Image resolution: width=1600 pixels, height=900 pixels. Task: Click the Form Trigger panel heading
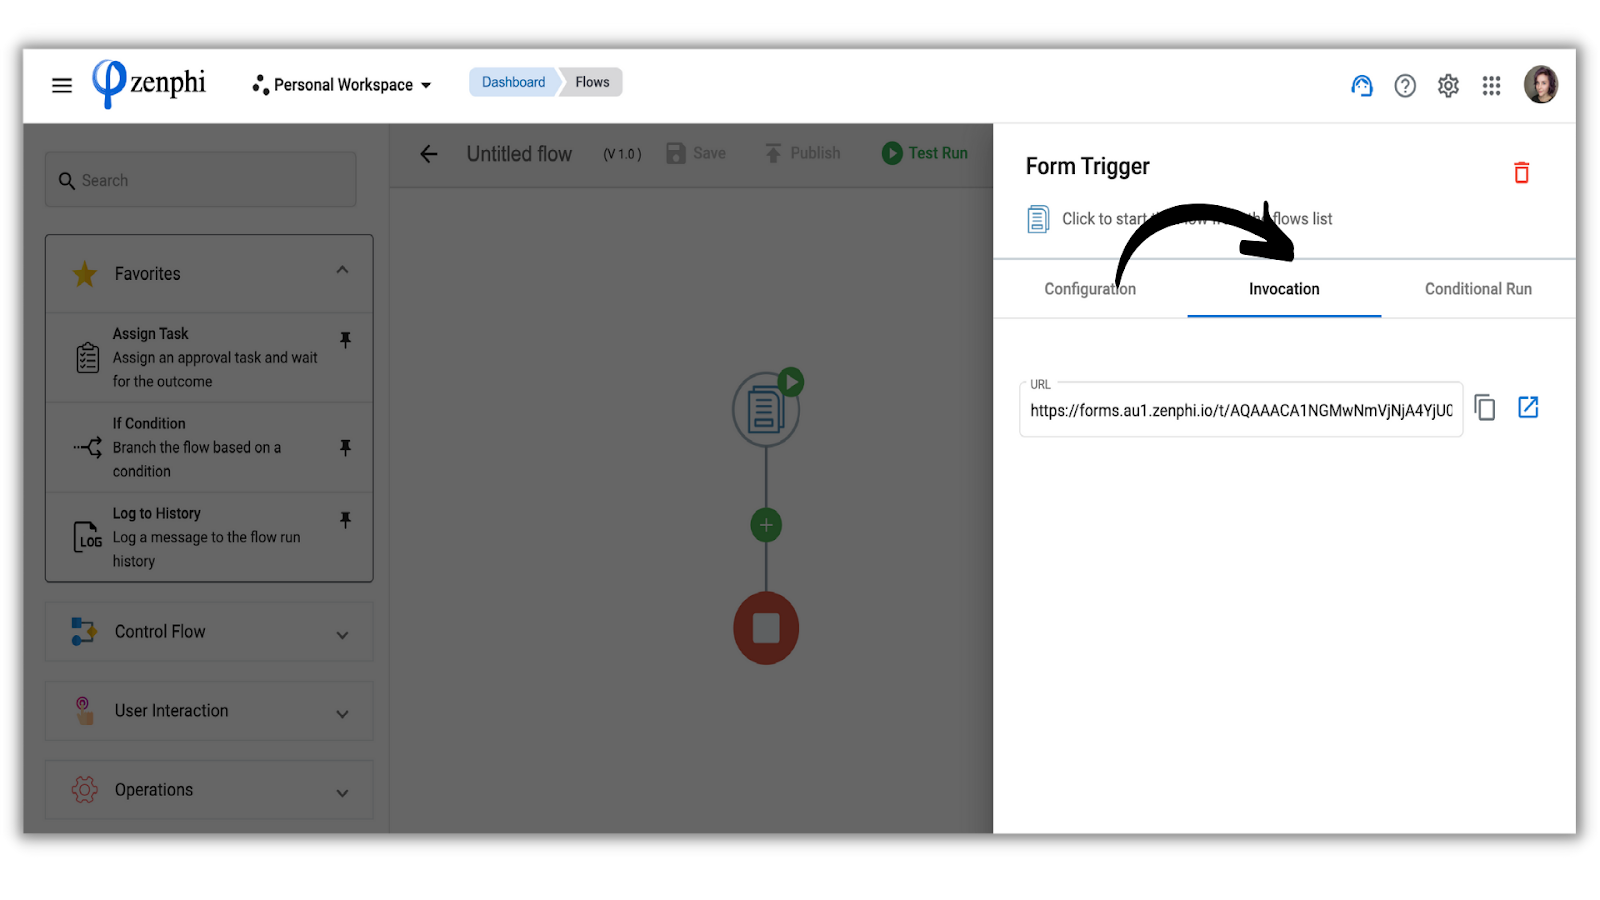(x=1087, y=166)
